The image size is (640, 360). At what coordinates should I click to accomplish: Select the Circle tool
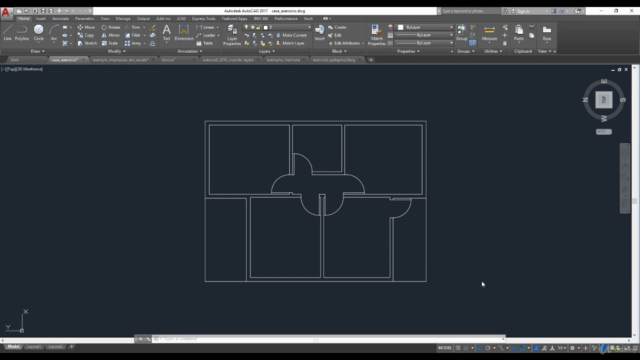click(38, 32)
